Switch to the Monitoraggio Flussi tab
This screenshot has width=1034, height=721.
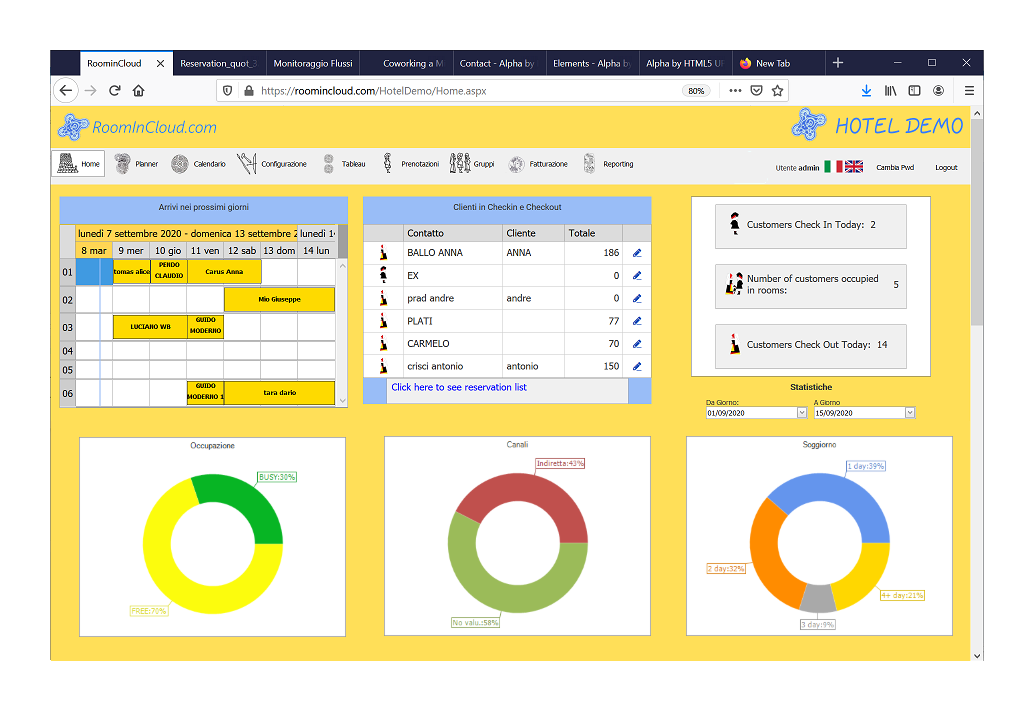tap(312, 63)
